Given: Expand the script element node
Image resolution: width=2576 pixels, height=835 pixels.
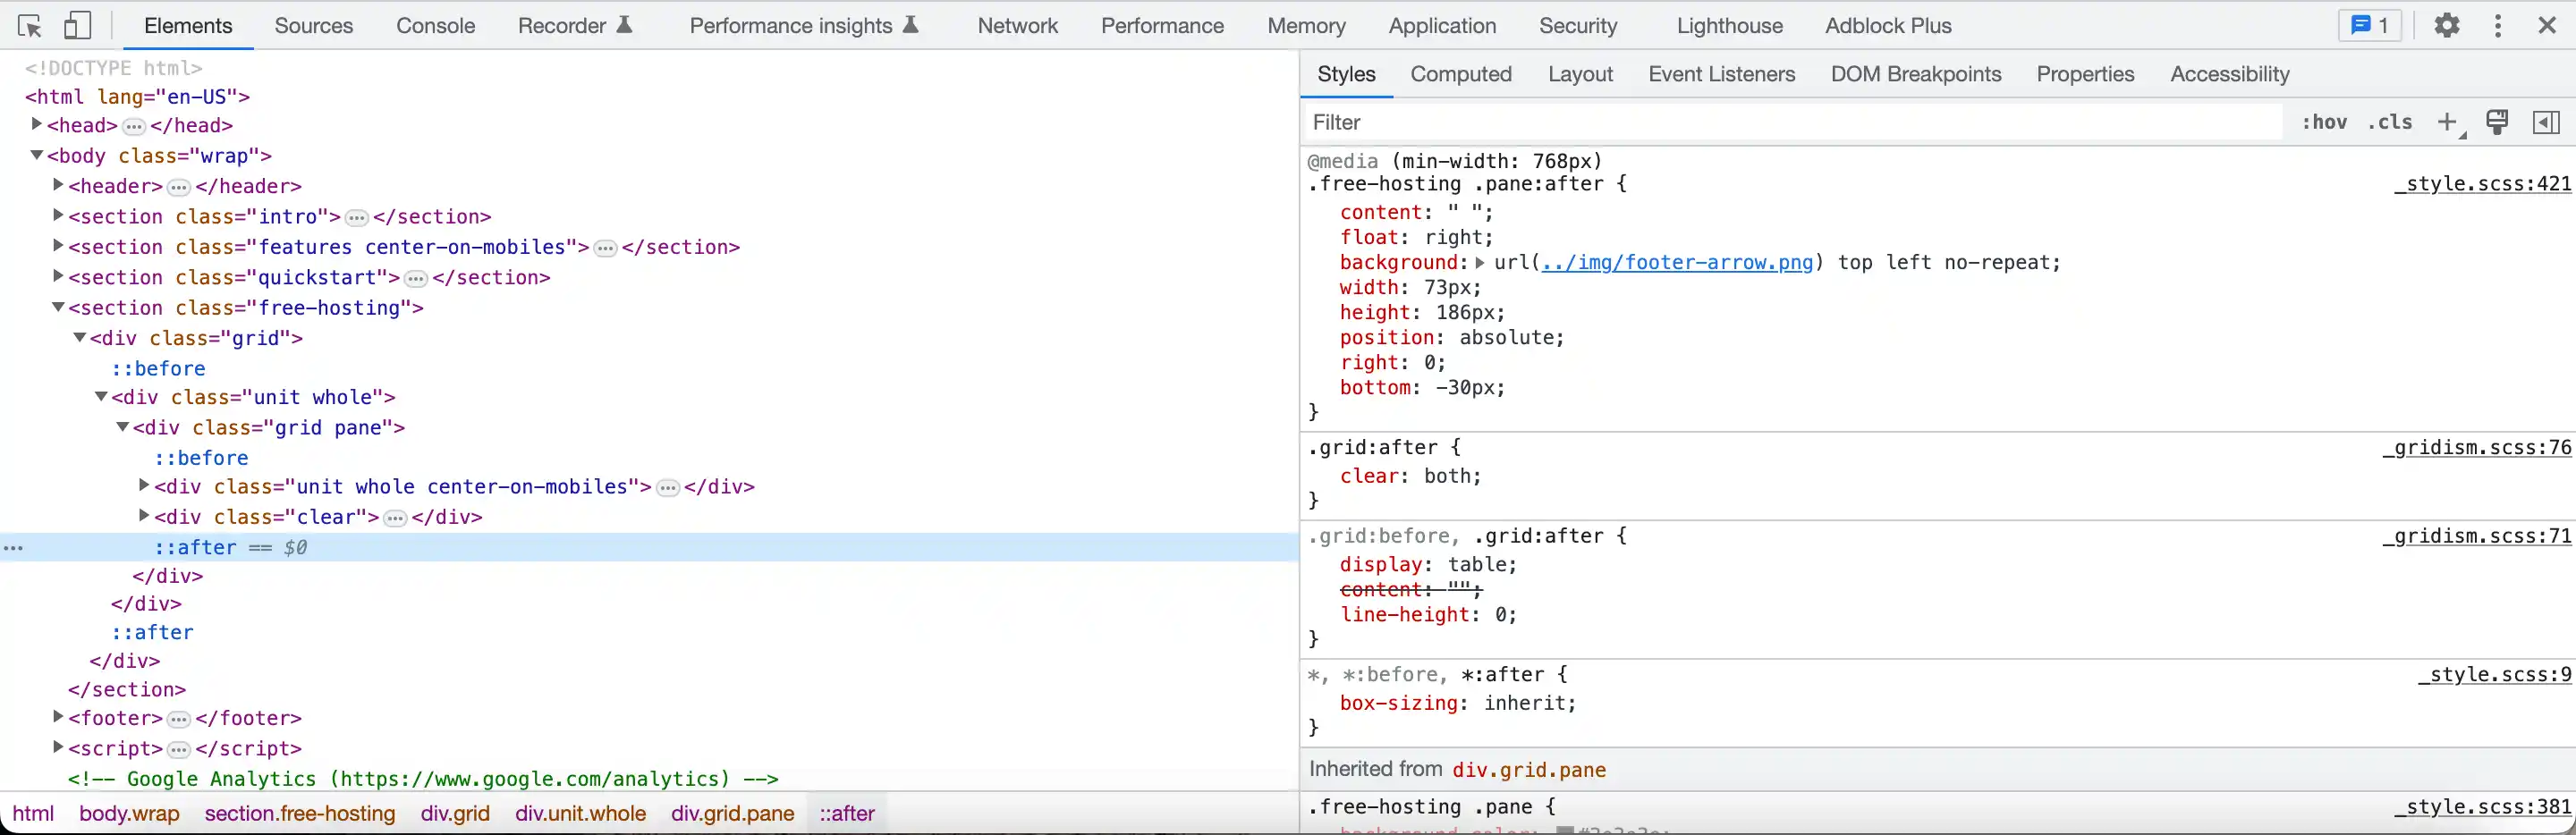Looking at the screenshot, I should [58, 747].
